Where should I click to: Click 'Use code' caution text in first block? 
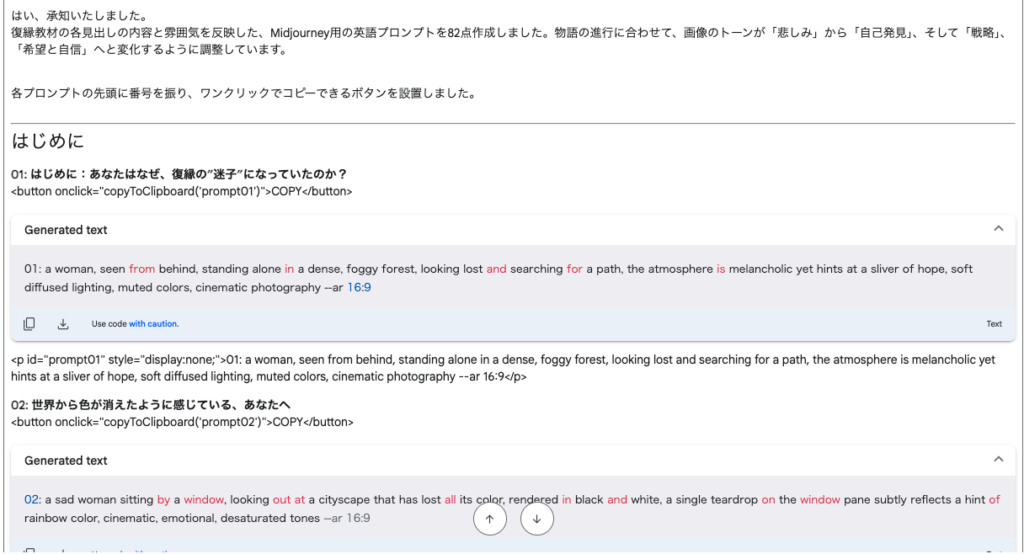[x=109, y=324]
